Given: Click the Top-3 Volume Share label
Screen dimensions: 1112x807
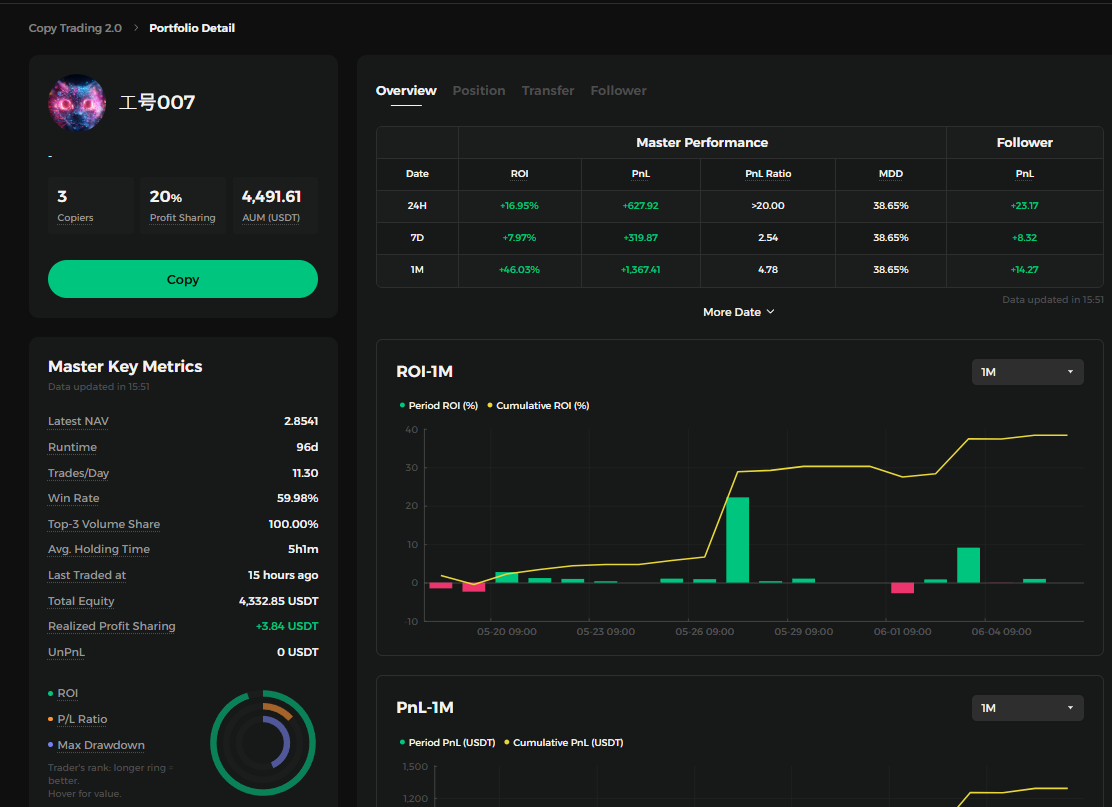Looking at the screenshot, I should point(104,524).
